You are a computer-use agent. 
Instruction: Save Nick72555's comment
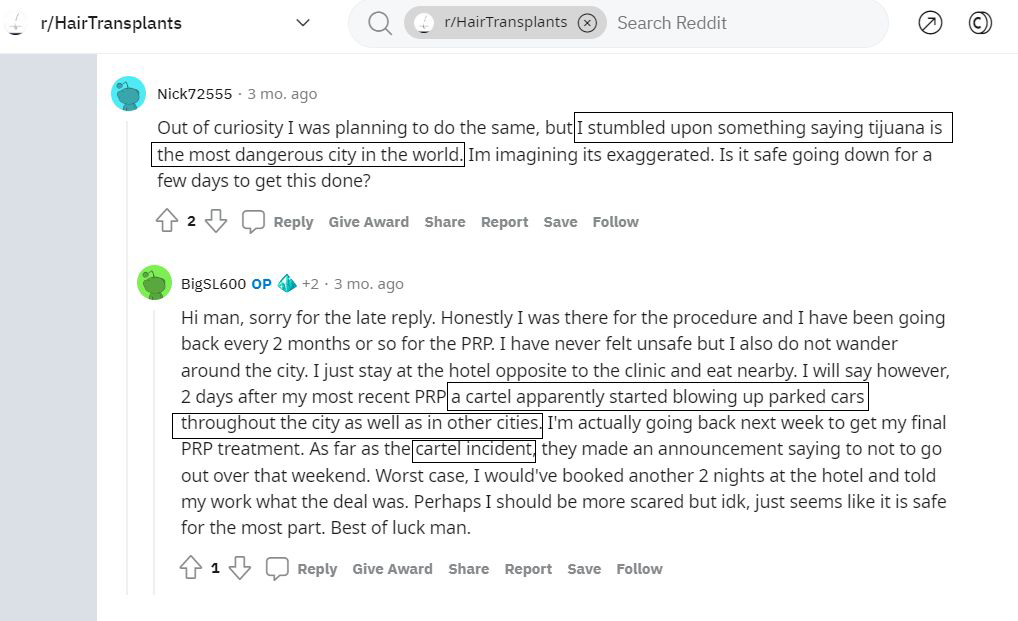pyautogui.click(x=560, y=222)
